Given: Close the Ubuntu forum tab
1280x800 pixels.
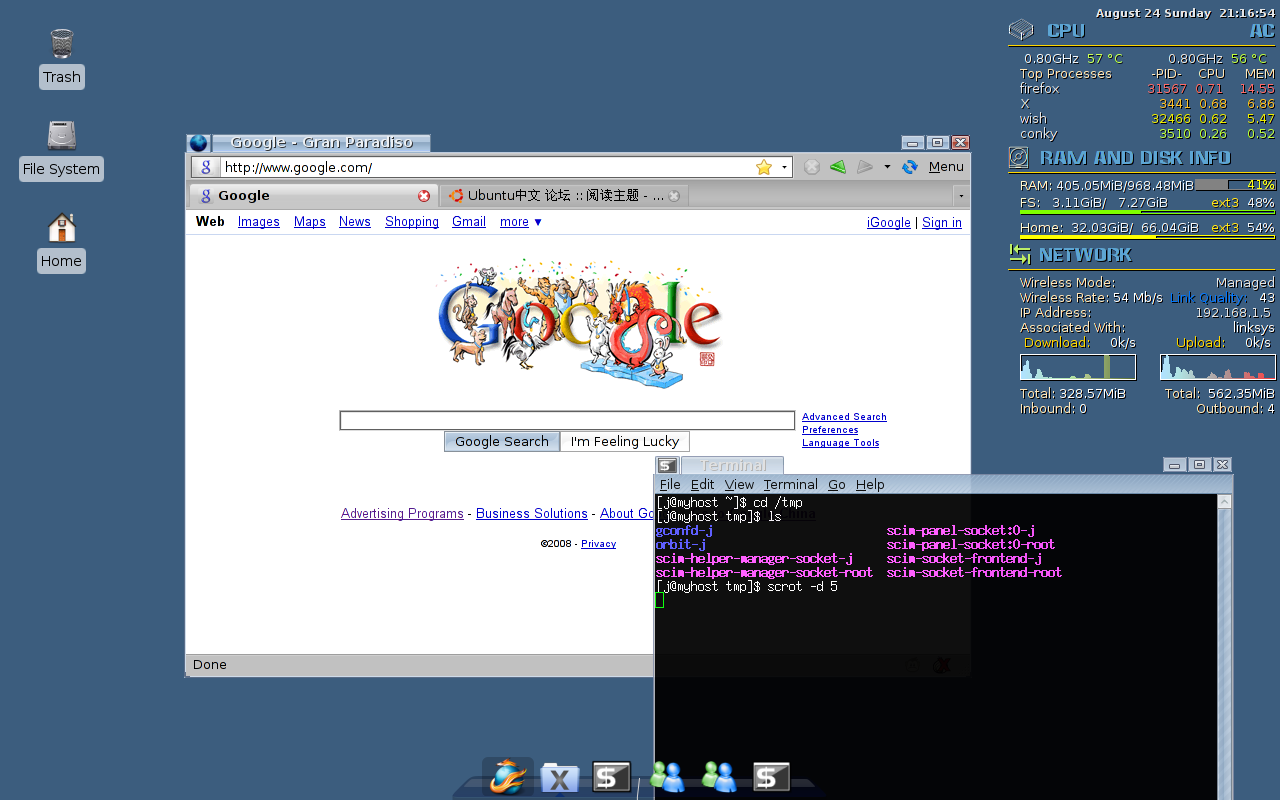Looking at the screenshot, I should click(x=674, y=196).
